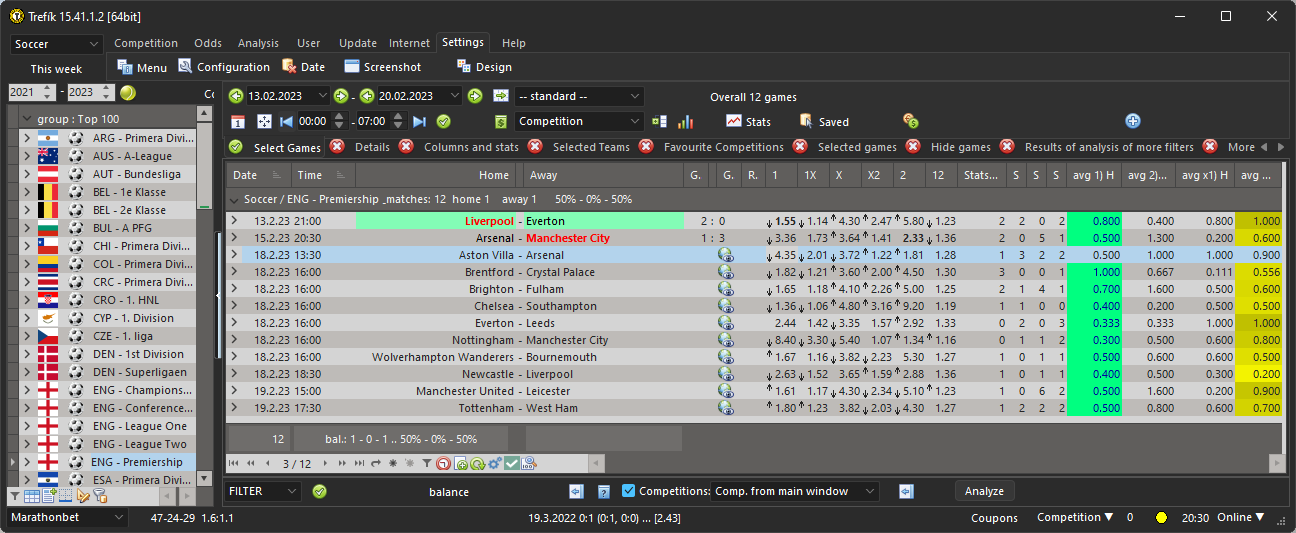Toggle the green checkmark next to FILTER dropdown
The image size is (1296, 533).
click(x=320, y=491)
